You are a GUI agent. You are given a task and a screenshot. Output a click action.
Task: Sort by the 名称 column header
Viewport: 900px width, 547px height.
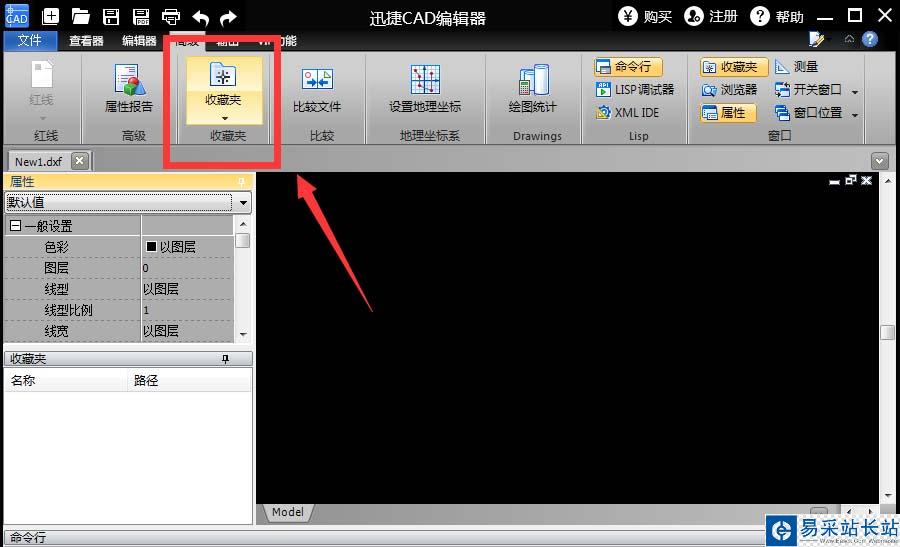[x=65, y=380]
